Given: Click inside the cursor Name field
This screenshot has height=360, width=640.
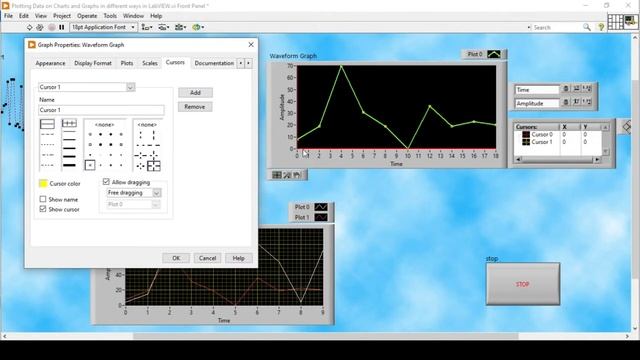Looking at the screenshot, I should pyautogui.click(x=101, y=110).
